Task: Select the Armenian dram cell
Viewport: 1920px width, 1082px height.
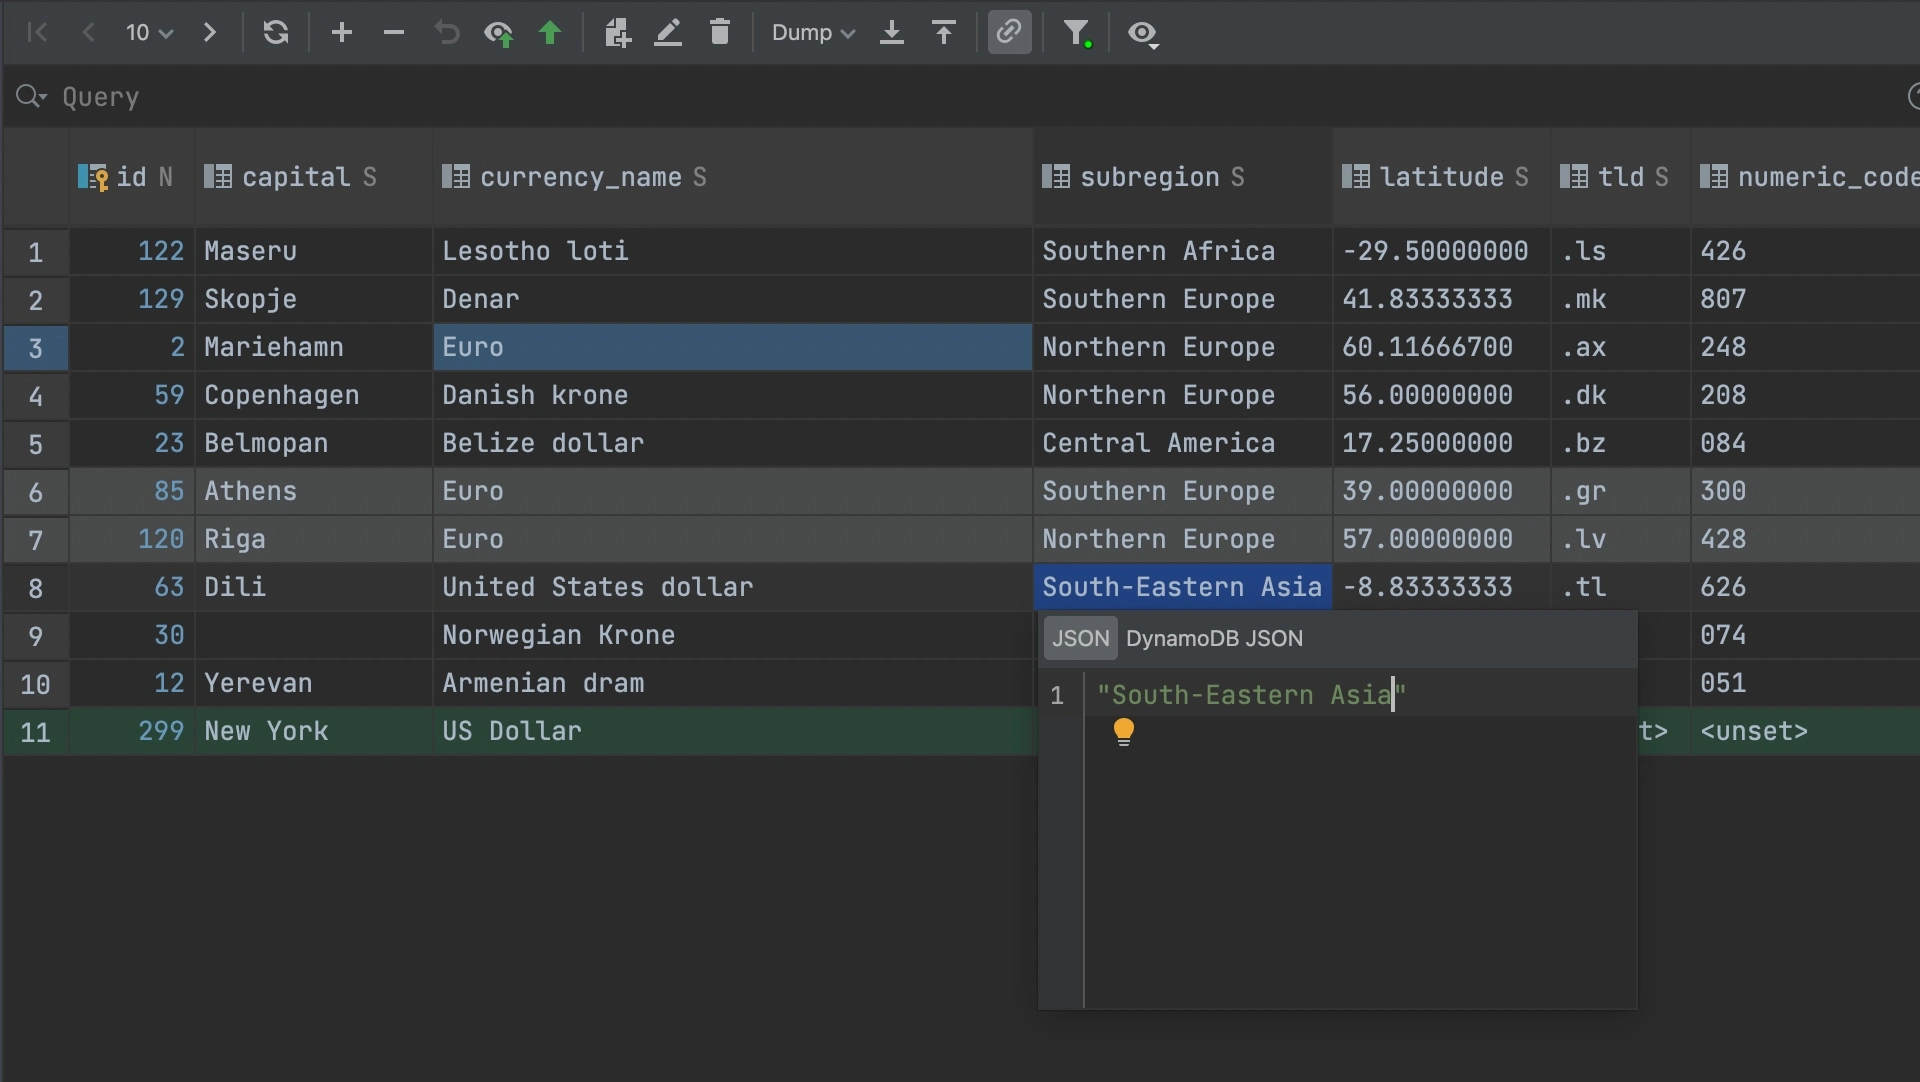Action: pyautogui.click(x=733, y=683)
